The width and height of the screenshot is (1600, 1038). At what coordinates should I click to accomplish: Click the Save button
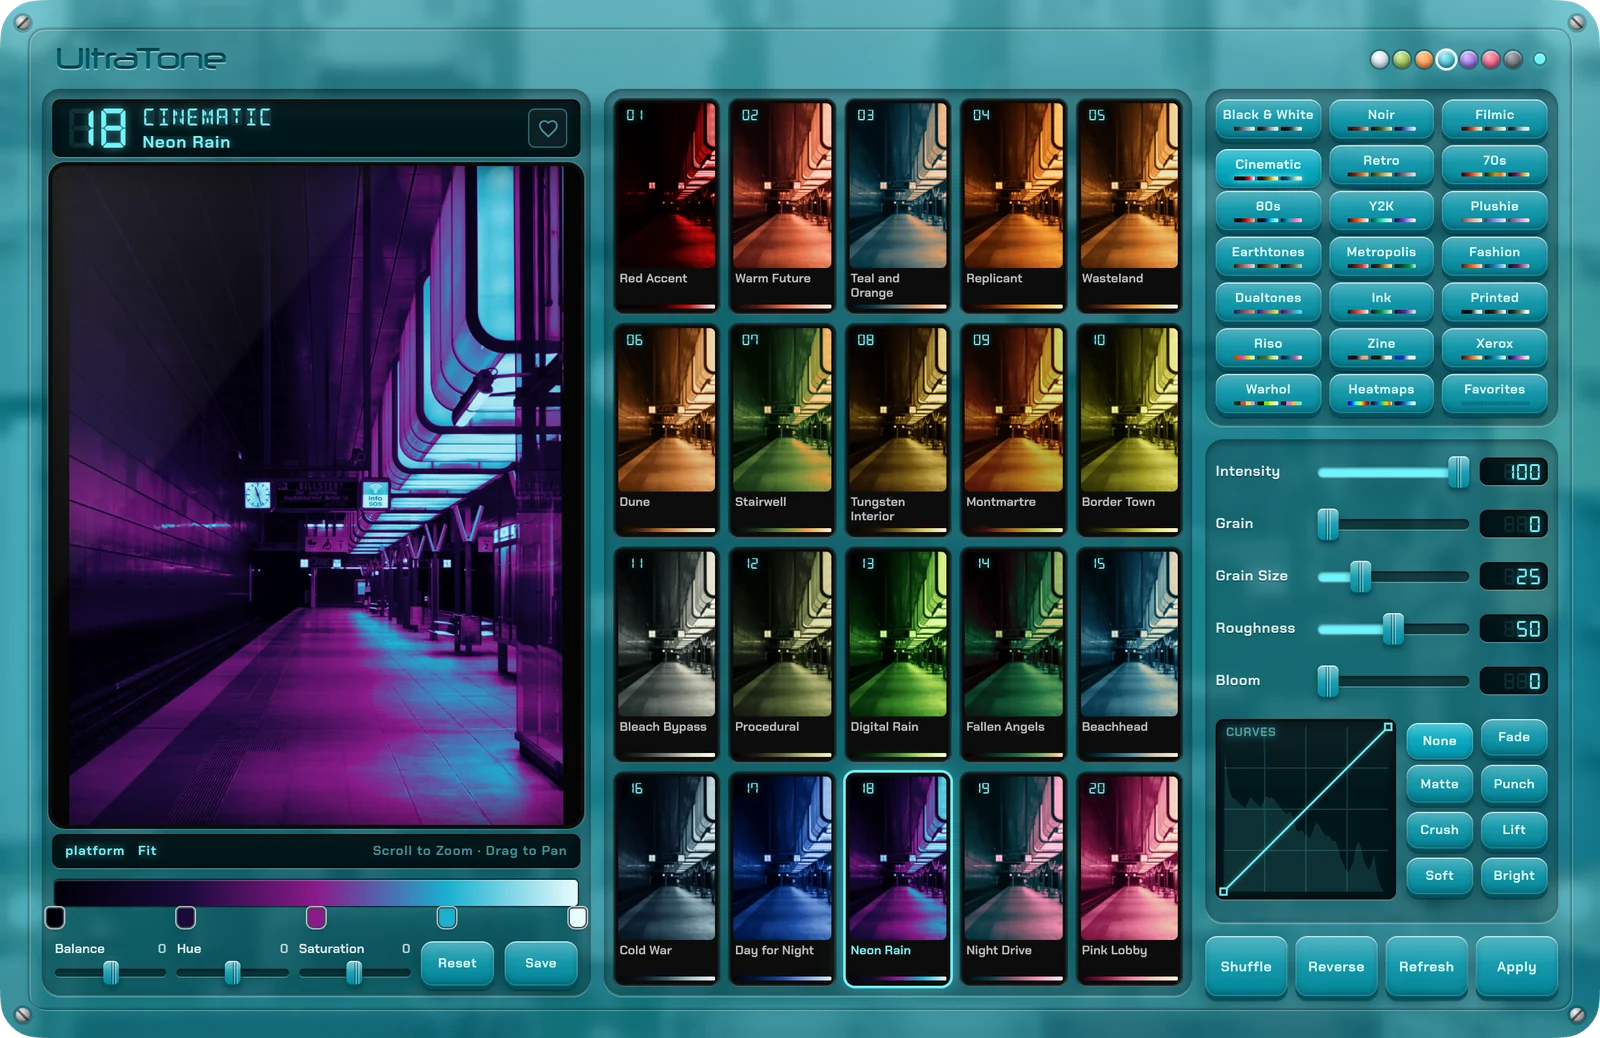pos(541,964)
